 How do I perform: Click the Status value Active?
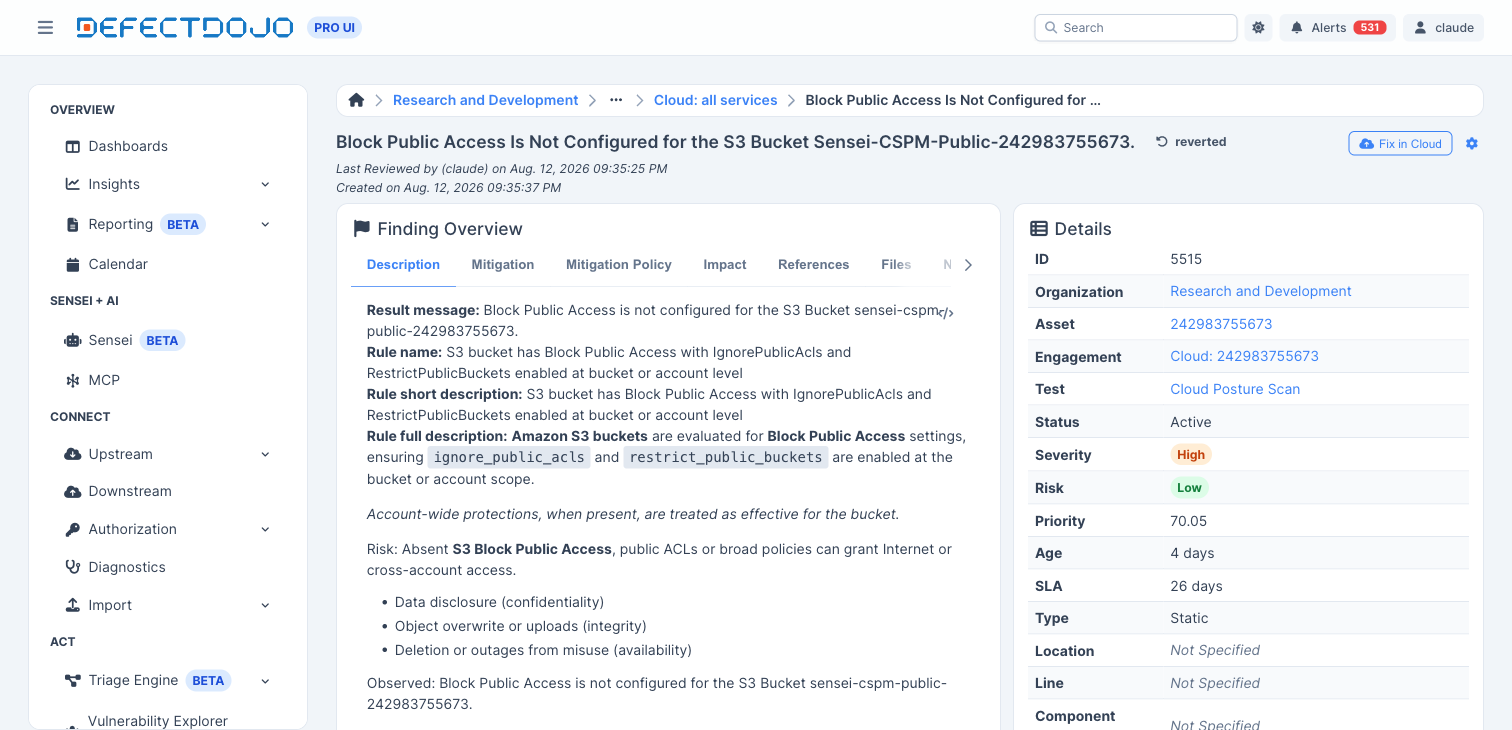pos(1191,422)
